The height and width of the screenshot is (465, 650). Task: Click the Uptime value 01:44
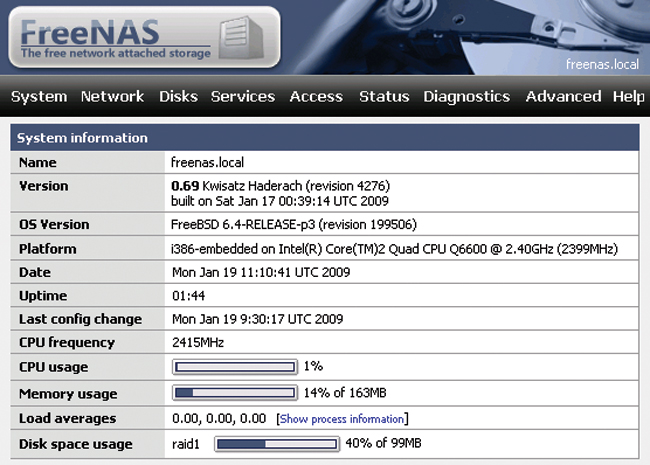pos(189,295)
